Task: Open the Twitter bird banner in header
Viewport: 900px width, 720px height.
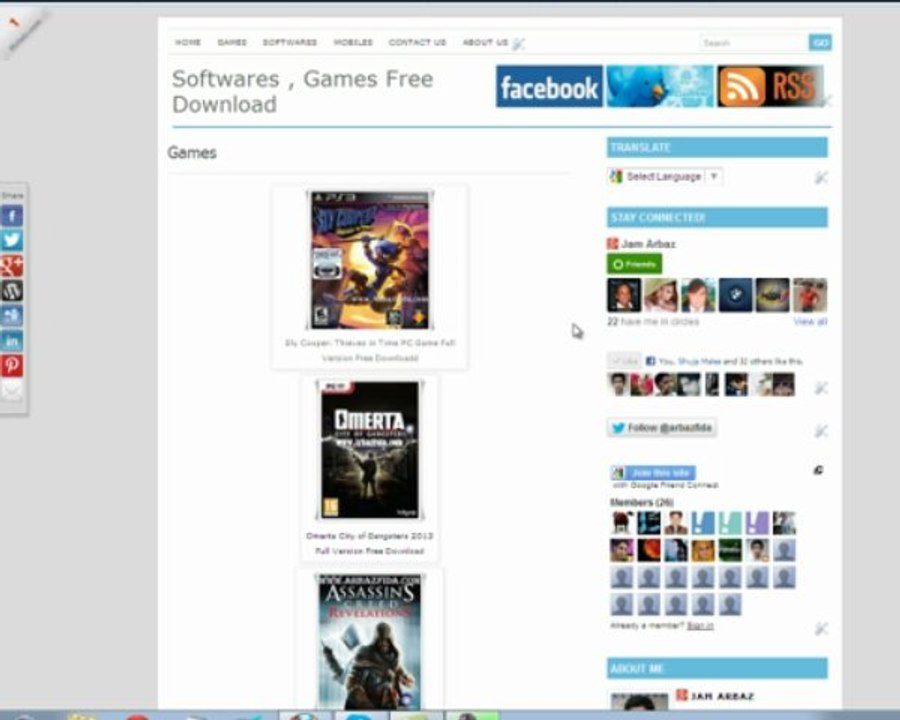Action: (660, 87)
